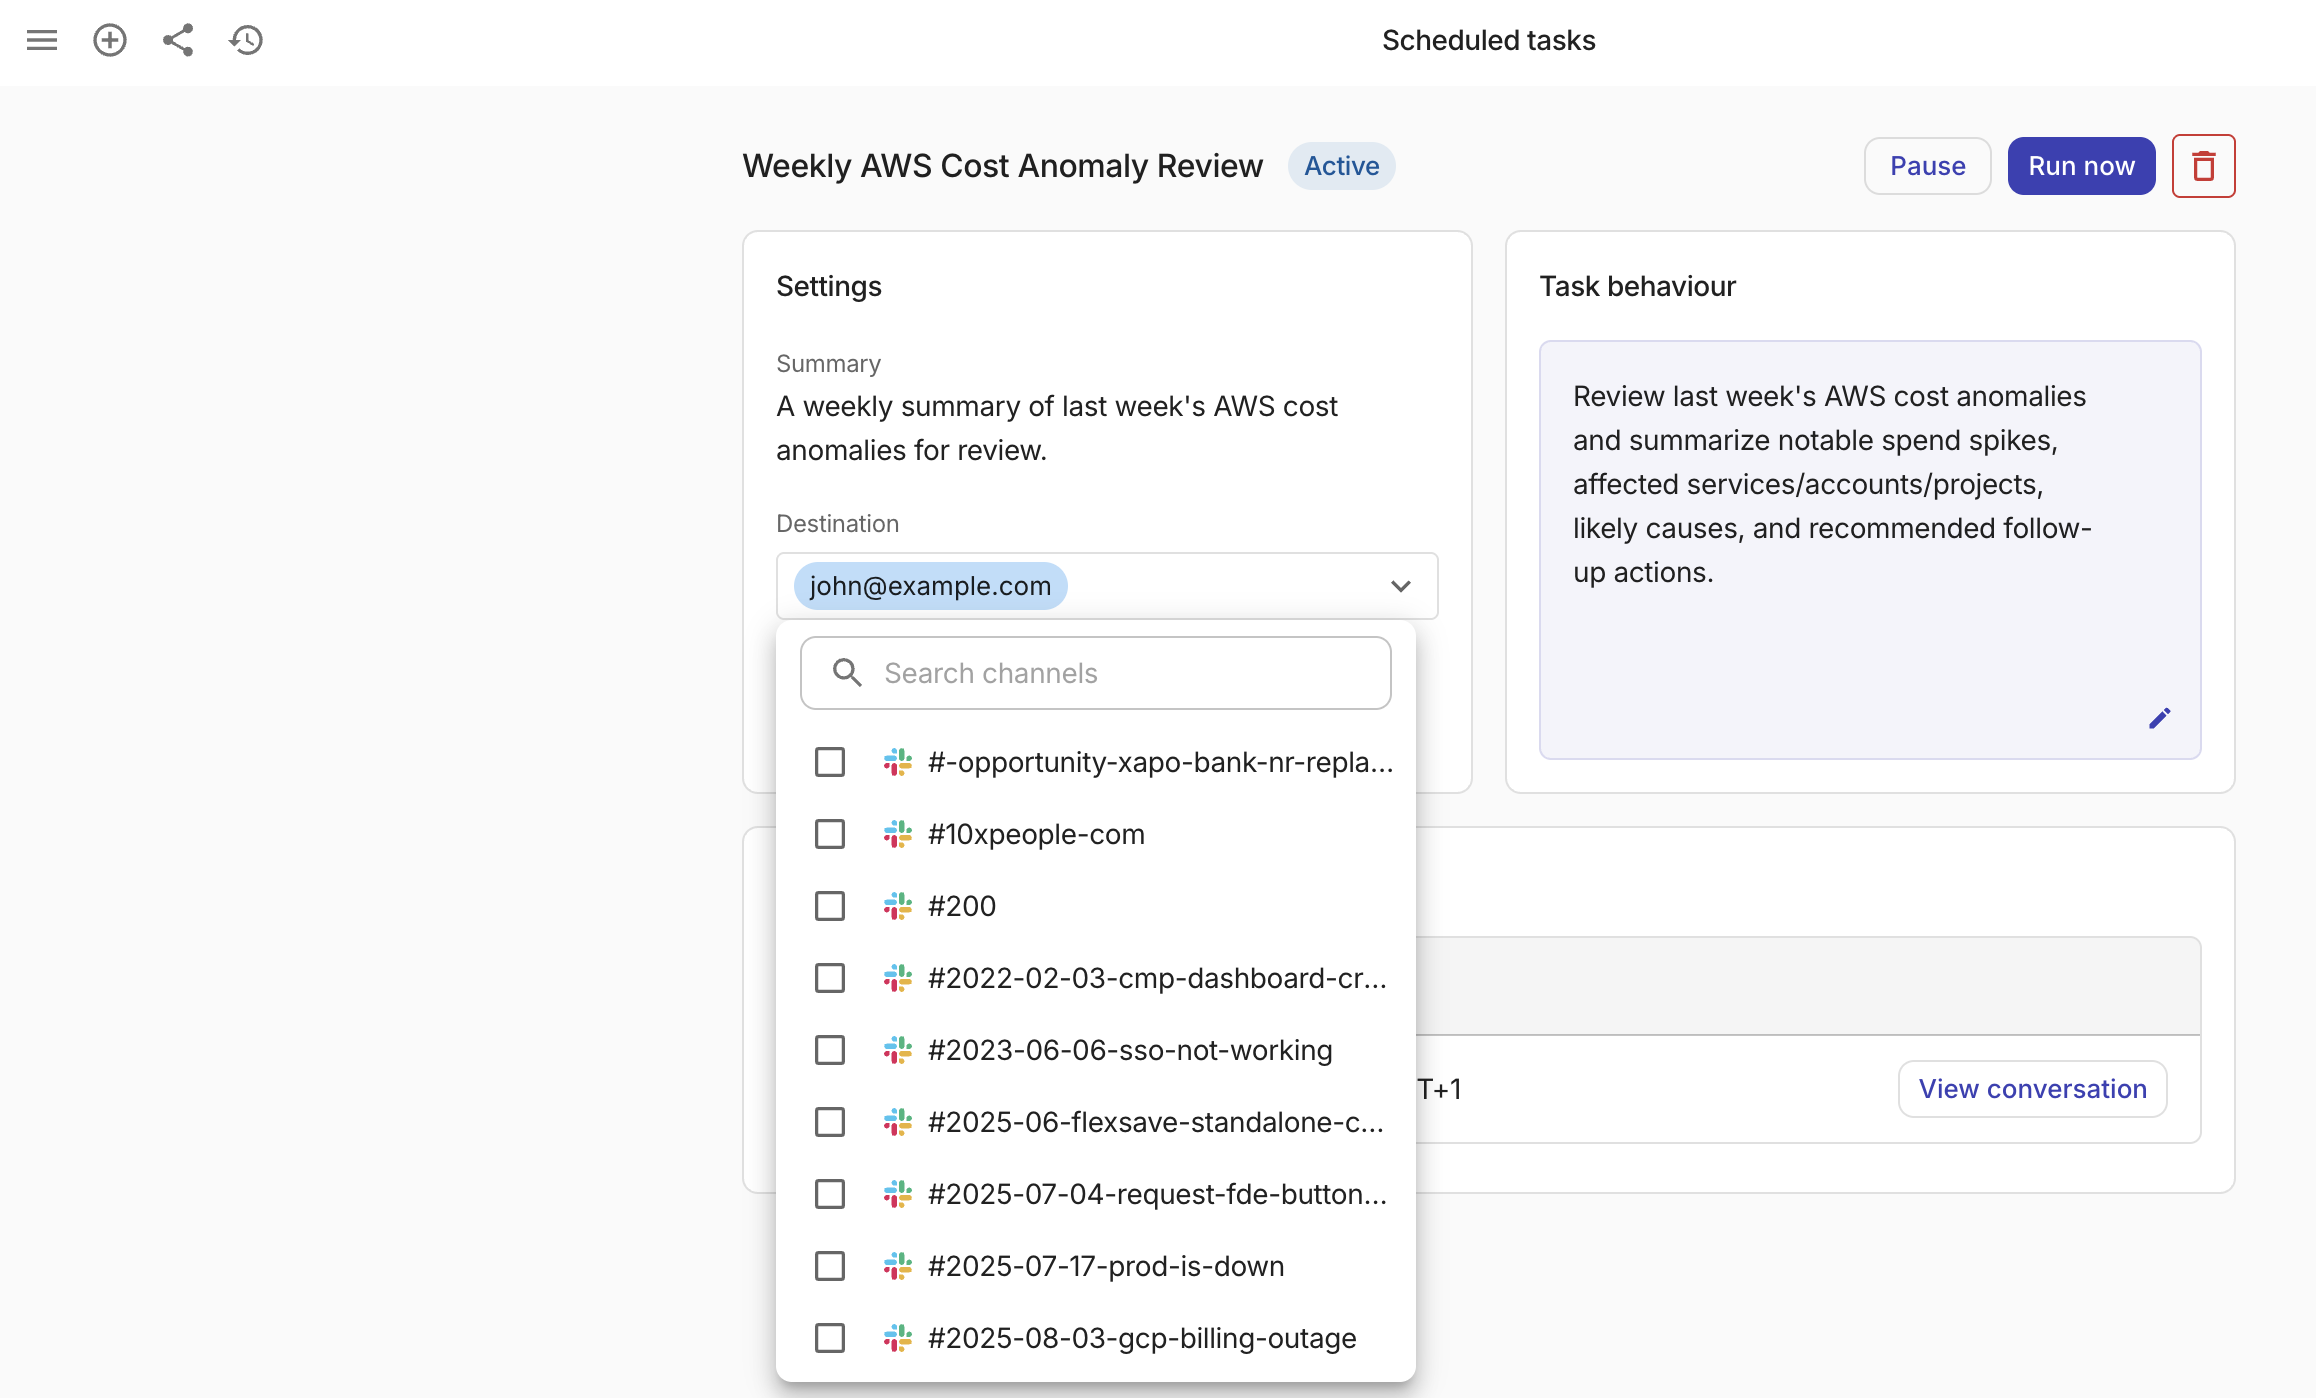This screenshot has height=1398, width=2316.
Task: Click the john@example.com destination chip
Action: coord(930,586)
